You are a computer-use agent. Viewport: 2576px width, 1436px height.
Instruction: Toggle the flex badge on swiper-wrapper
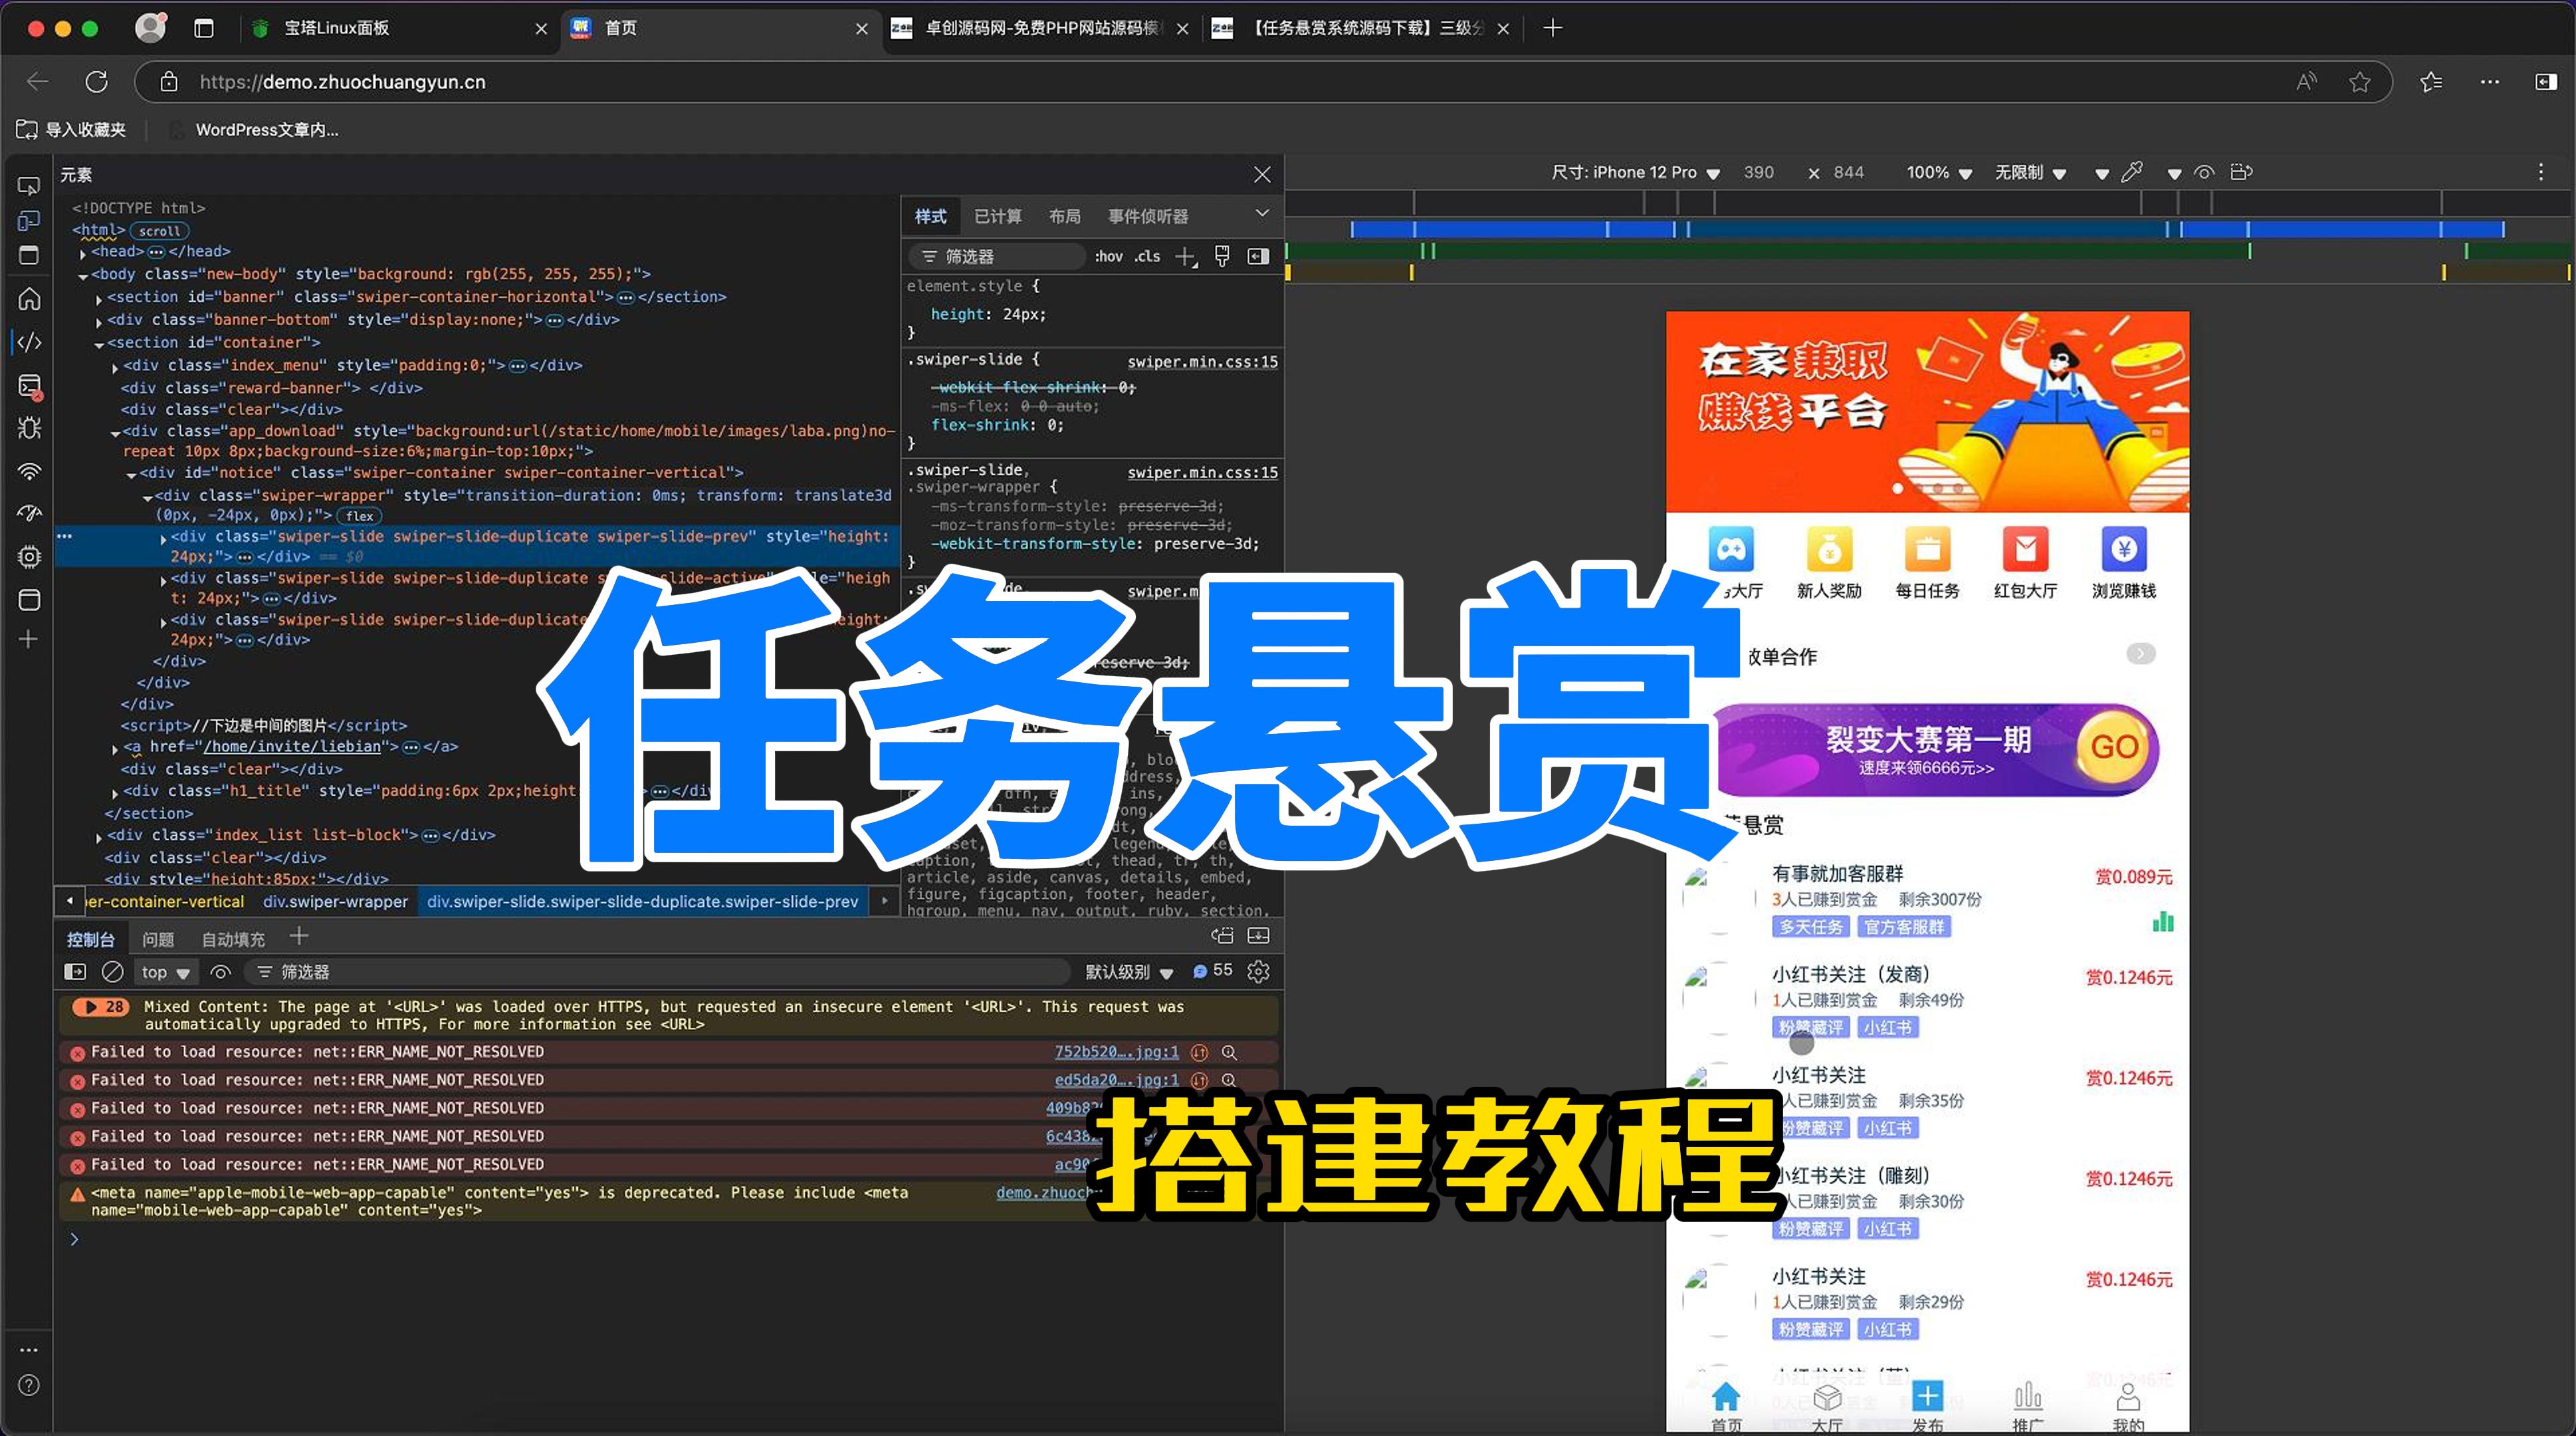(360, 516)
